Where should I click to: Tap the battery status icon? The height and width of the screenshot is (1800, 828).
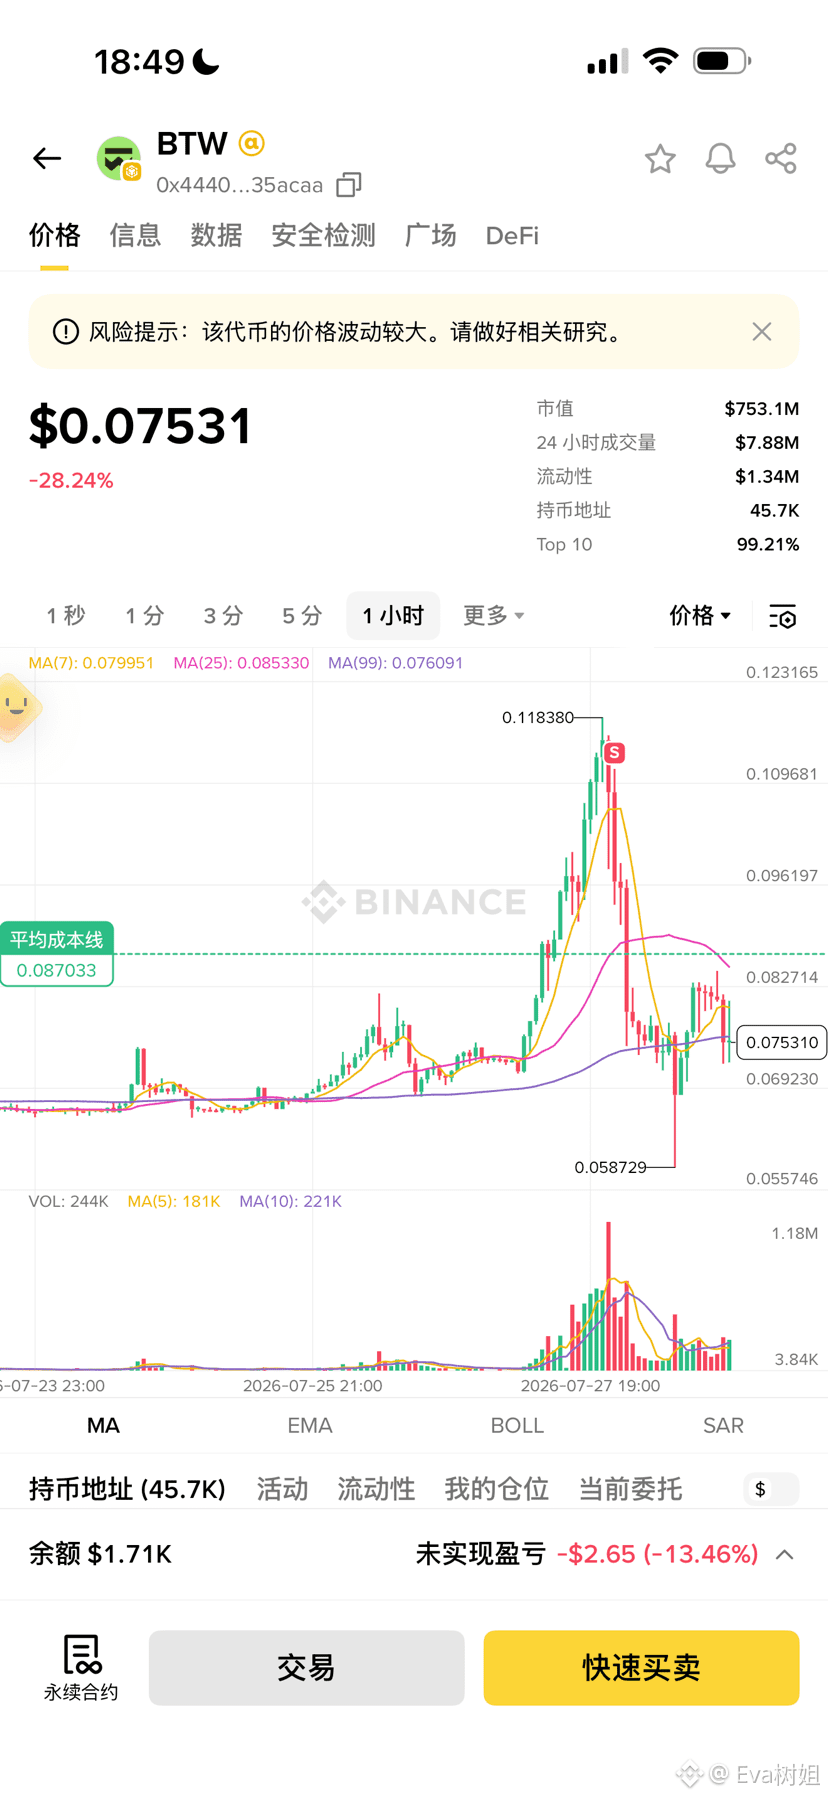pyautogui.click(x=722, y=61)
